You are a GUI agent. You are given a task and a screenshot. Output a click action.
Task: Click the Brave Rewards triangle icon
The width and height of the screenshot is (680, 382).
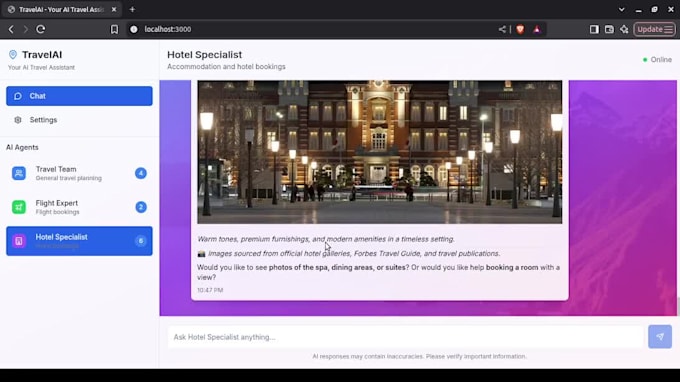(537, 29)
